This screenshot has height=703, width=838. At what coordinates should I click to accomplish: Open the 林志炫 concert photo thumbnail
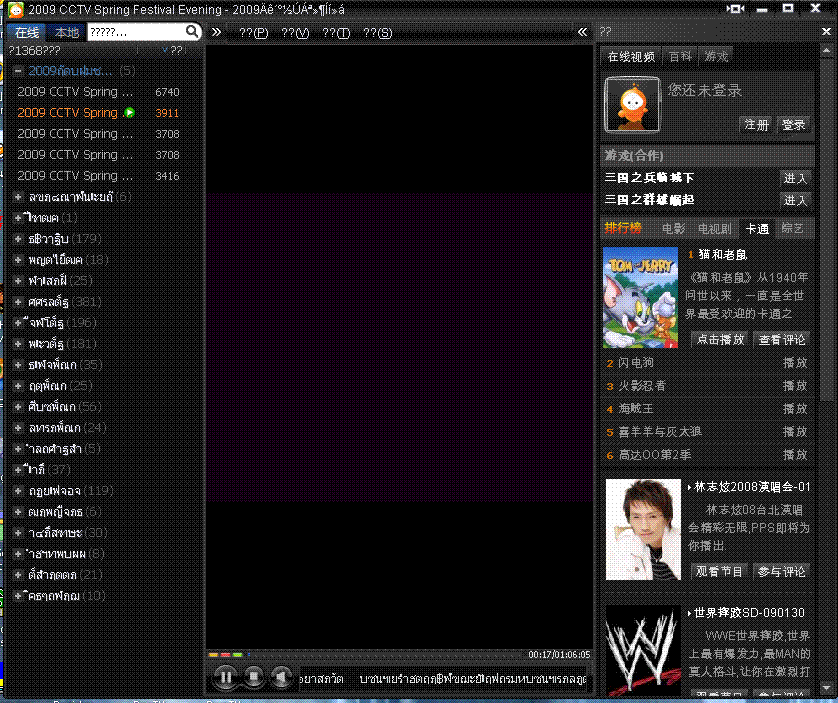[643, 529]
